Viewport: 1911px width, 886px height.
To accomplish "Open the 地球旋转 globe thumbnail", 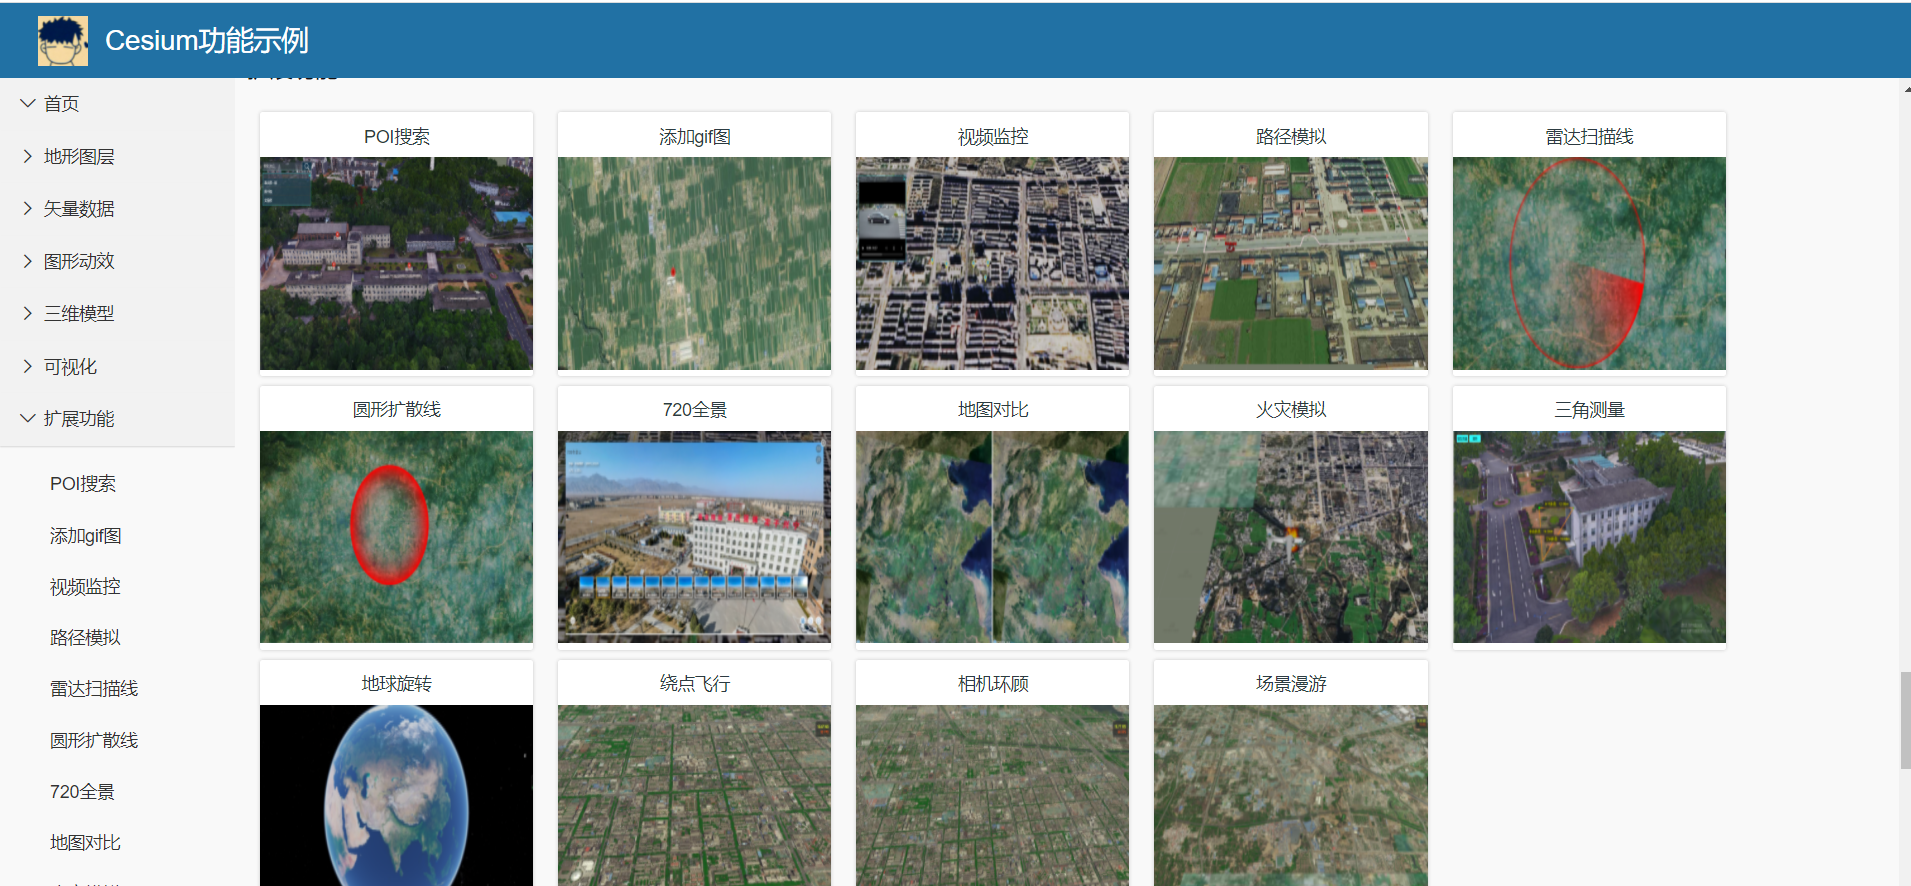I will (396, 795).
